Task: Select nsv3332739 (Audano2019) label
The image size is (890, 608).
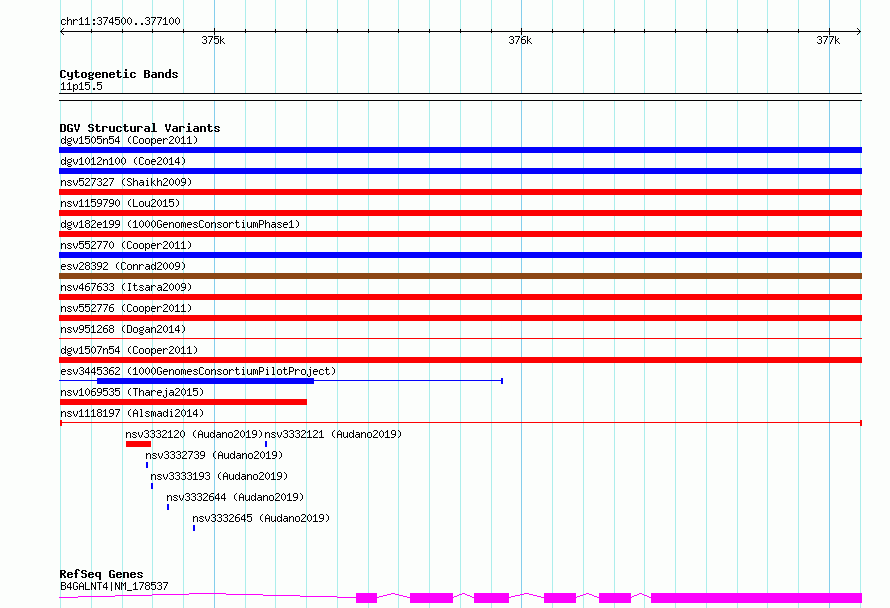Action: click(x=214, y=455)
